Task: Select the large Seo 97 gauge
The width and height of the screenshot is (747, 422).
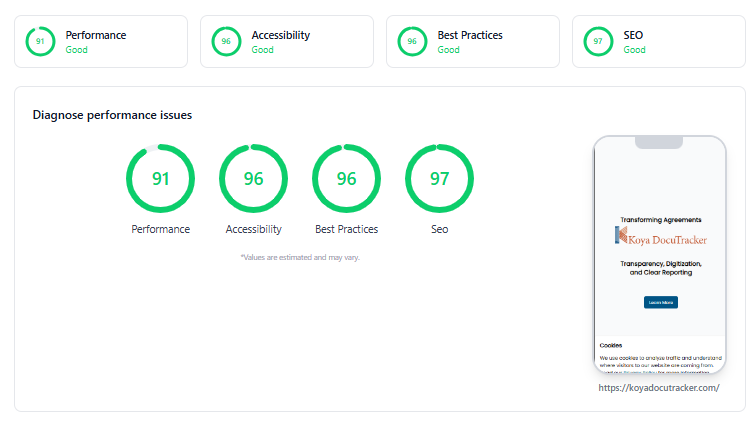Action: point(439,179)
